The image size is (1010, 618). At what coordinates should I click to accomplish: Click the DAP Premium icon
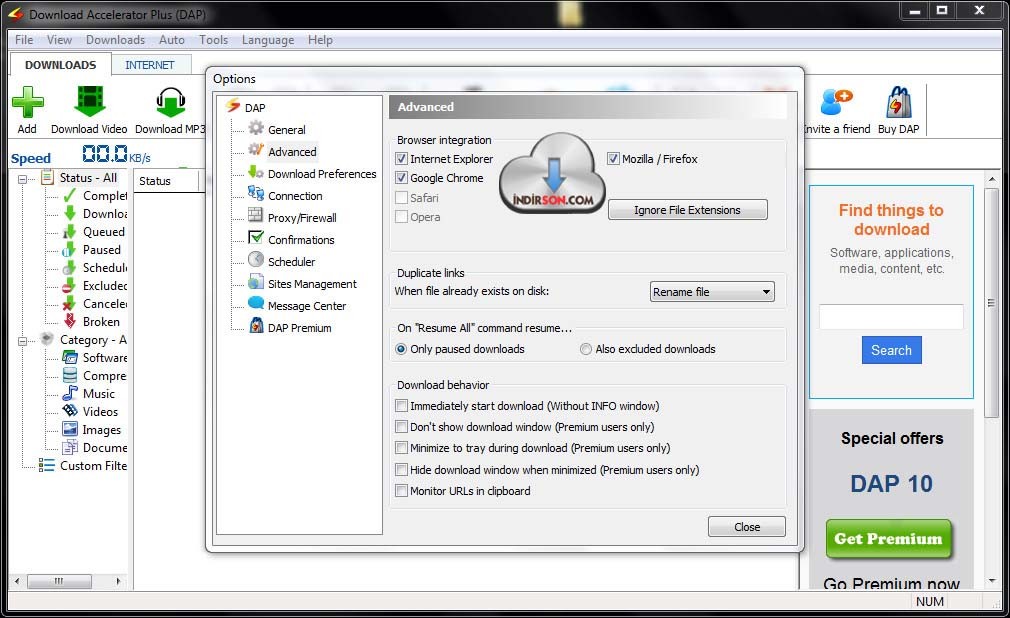point(256,325)
